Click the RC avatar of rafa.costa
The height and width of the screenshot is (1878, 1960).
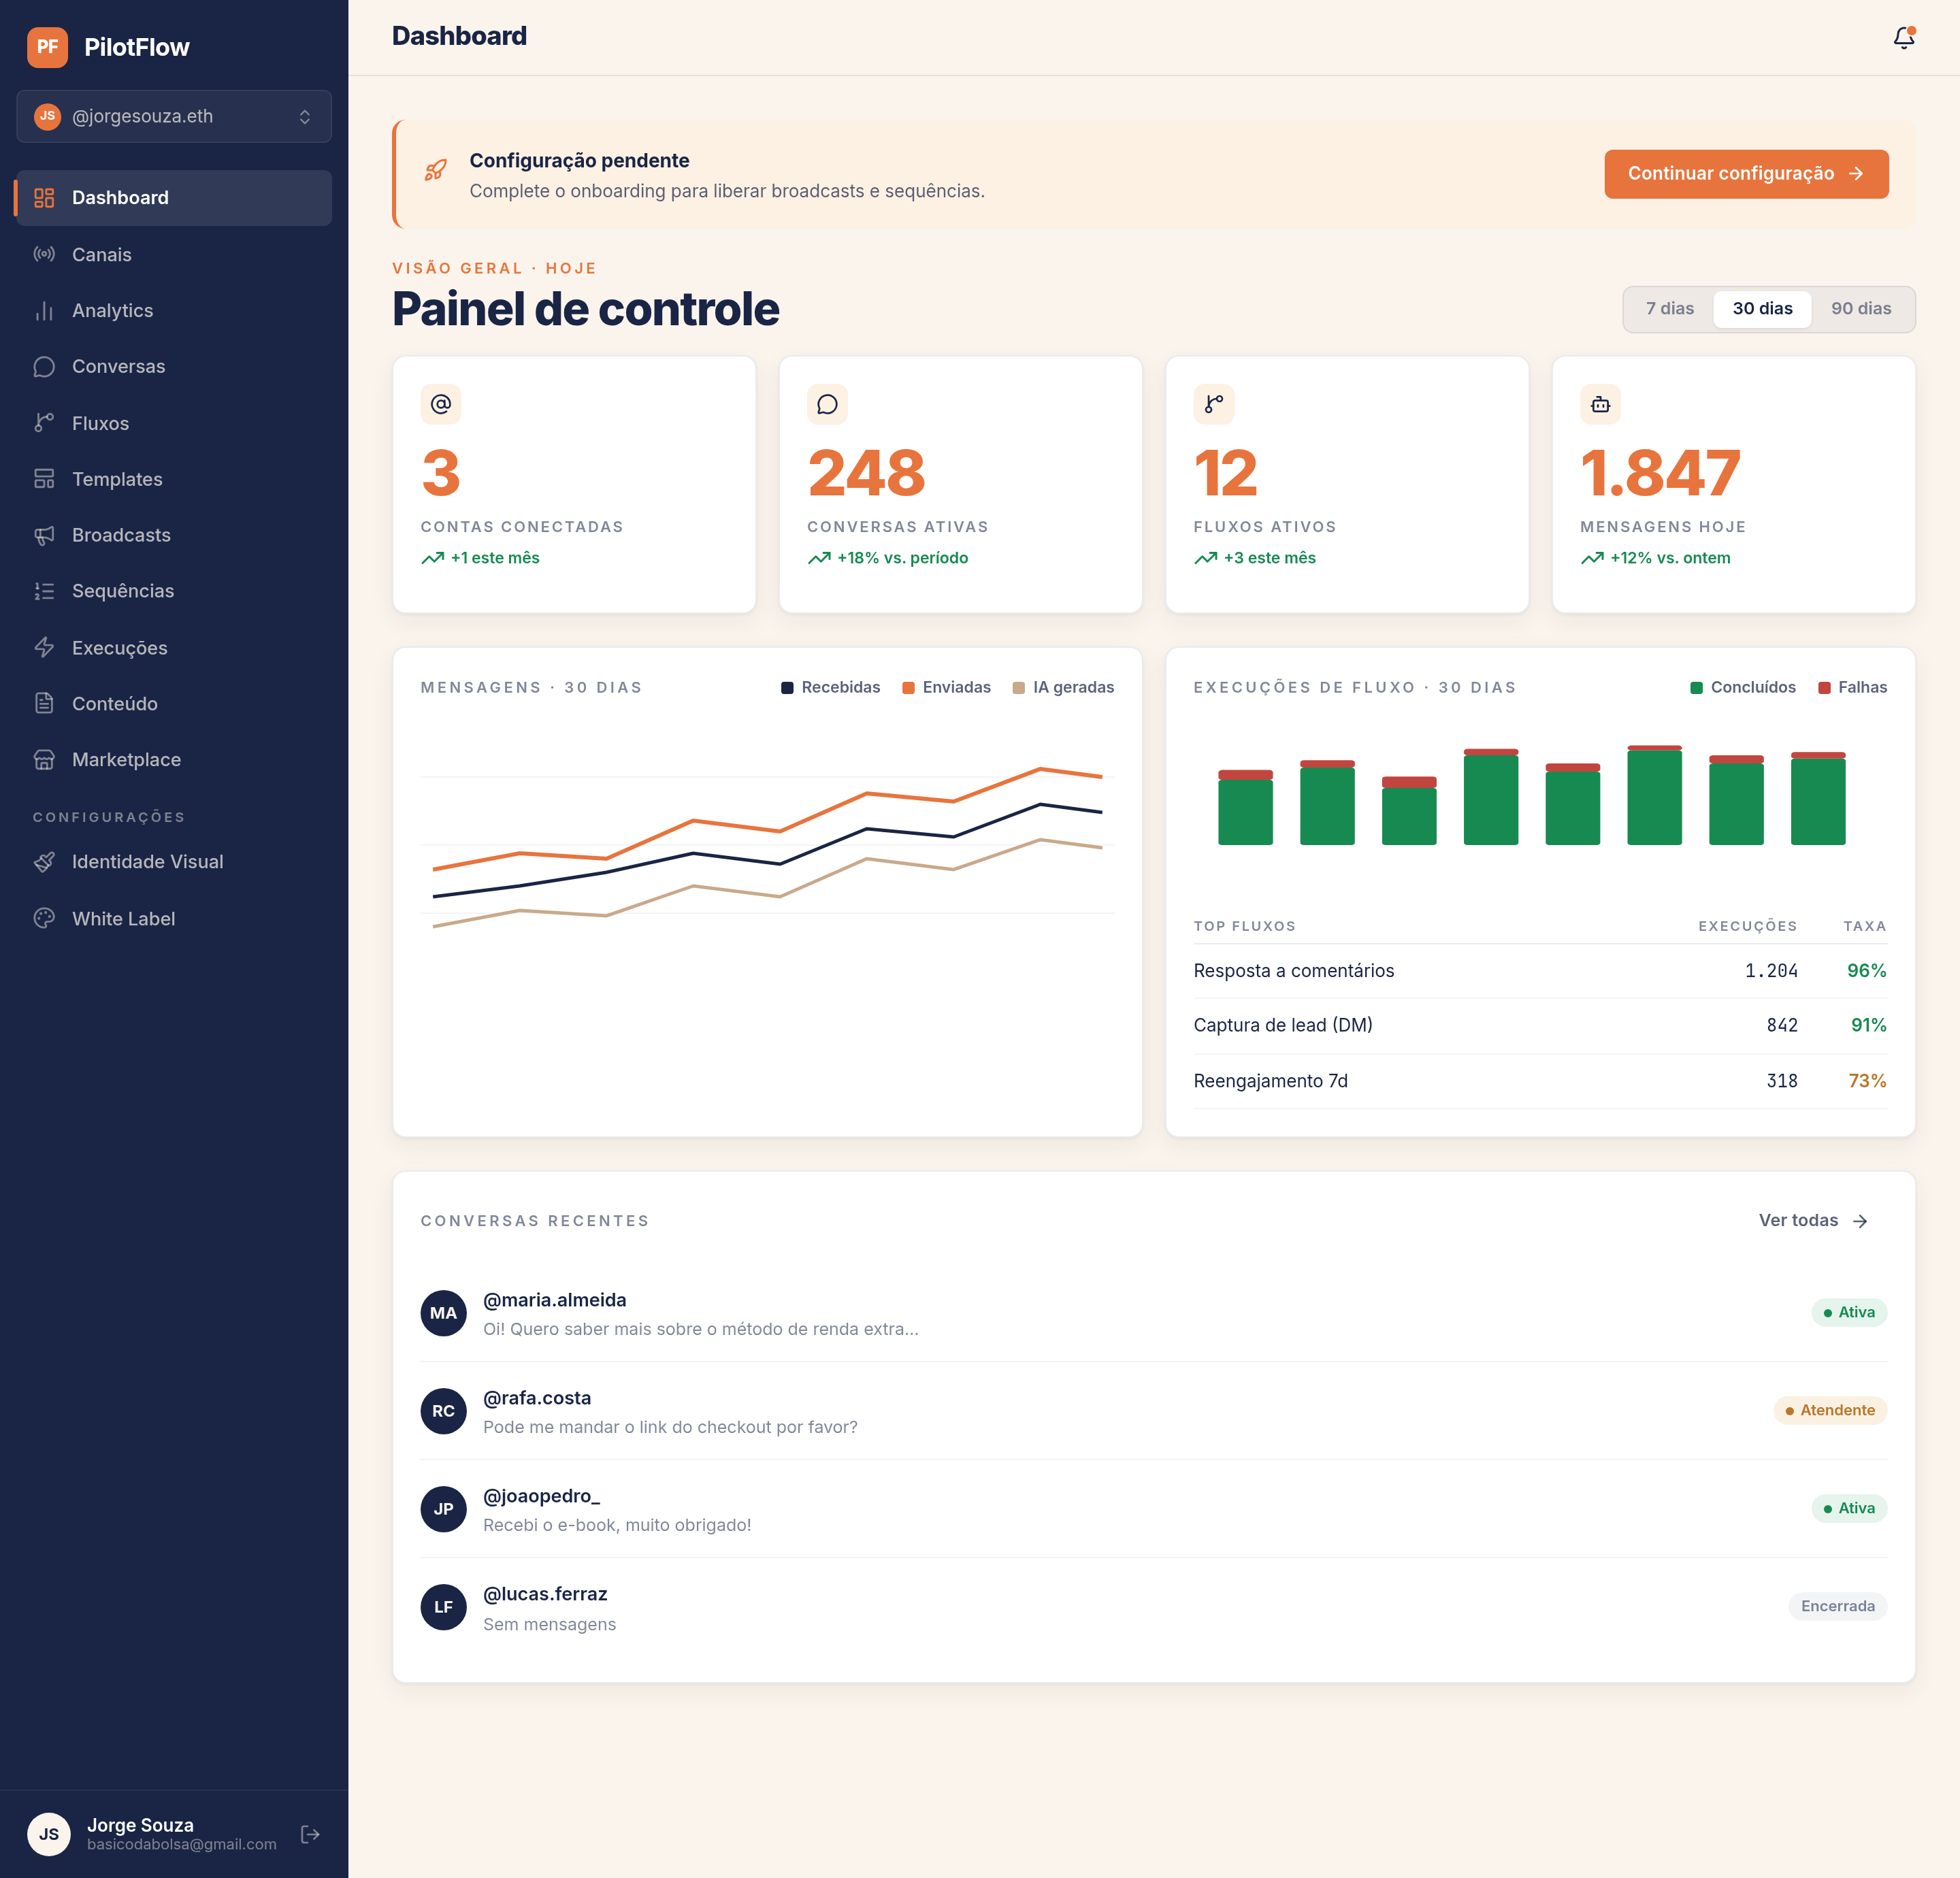pyautogui.click(x=444, y=1411)
